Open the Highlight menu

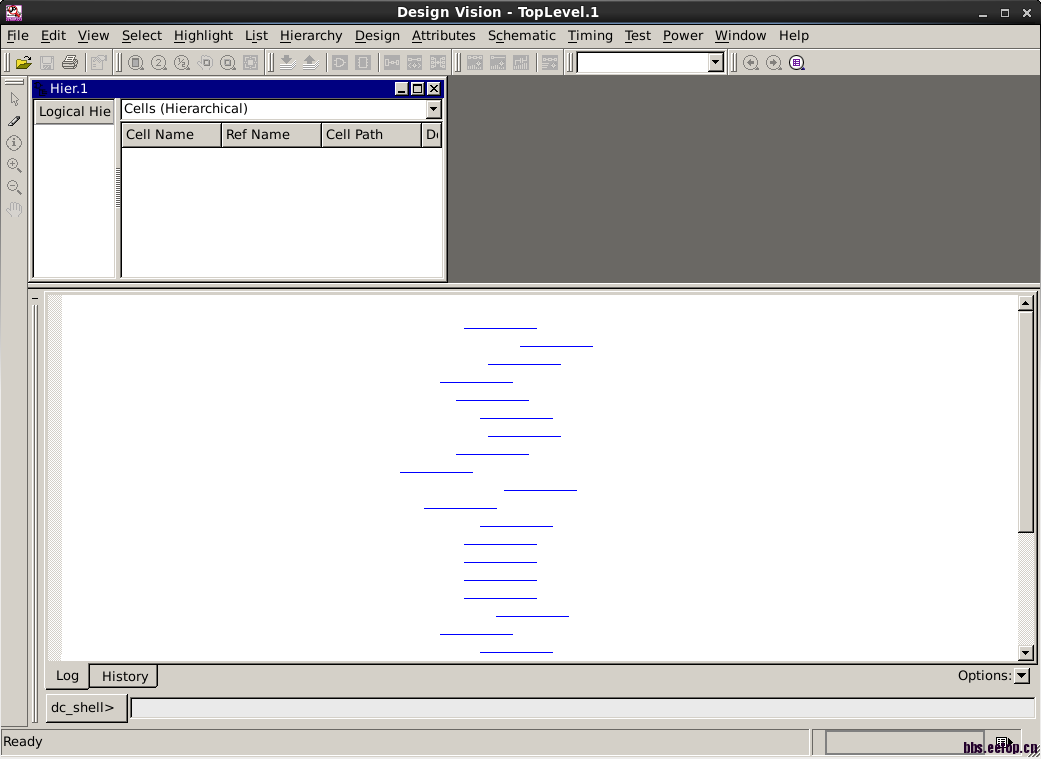pos(203,35)
